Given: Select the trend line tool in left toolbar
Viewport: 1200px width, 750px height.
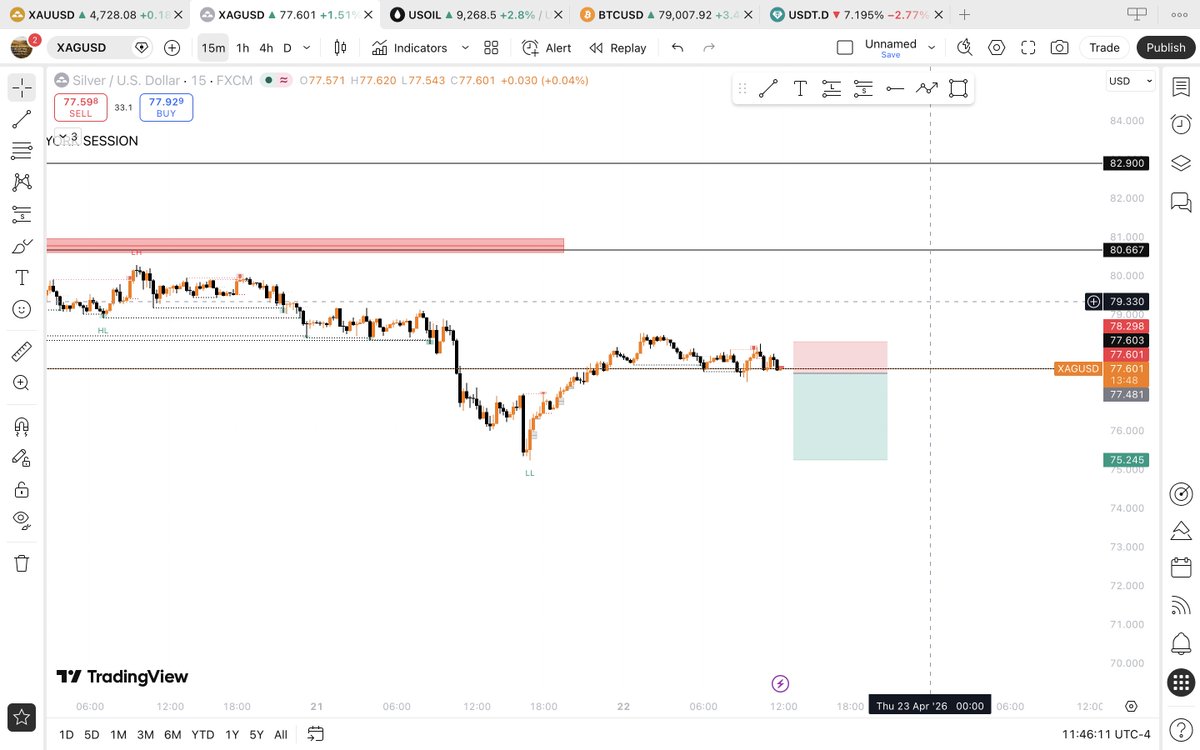Looking at the screenshot, I should (21, 120).
